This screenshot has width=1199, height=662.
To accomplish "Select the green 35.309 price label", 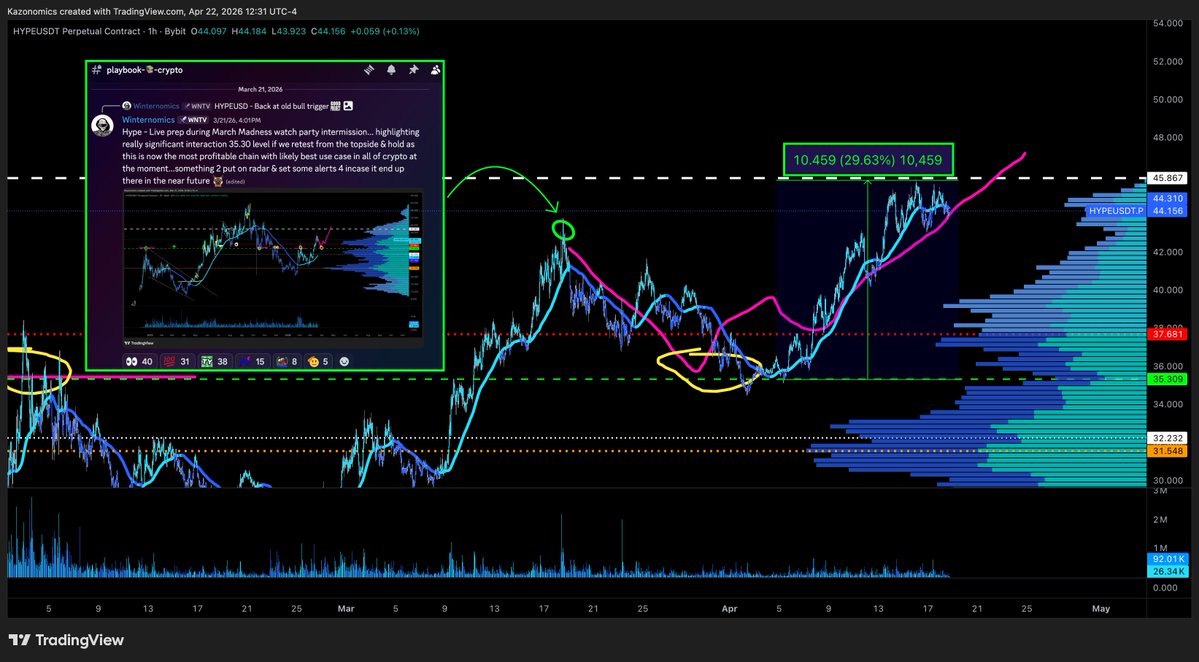I will pyautogui.click(x=1168, y=379).
